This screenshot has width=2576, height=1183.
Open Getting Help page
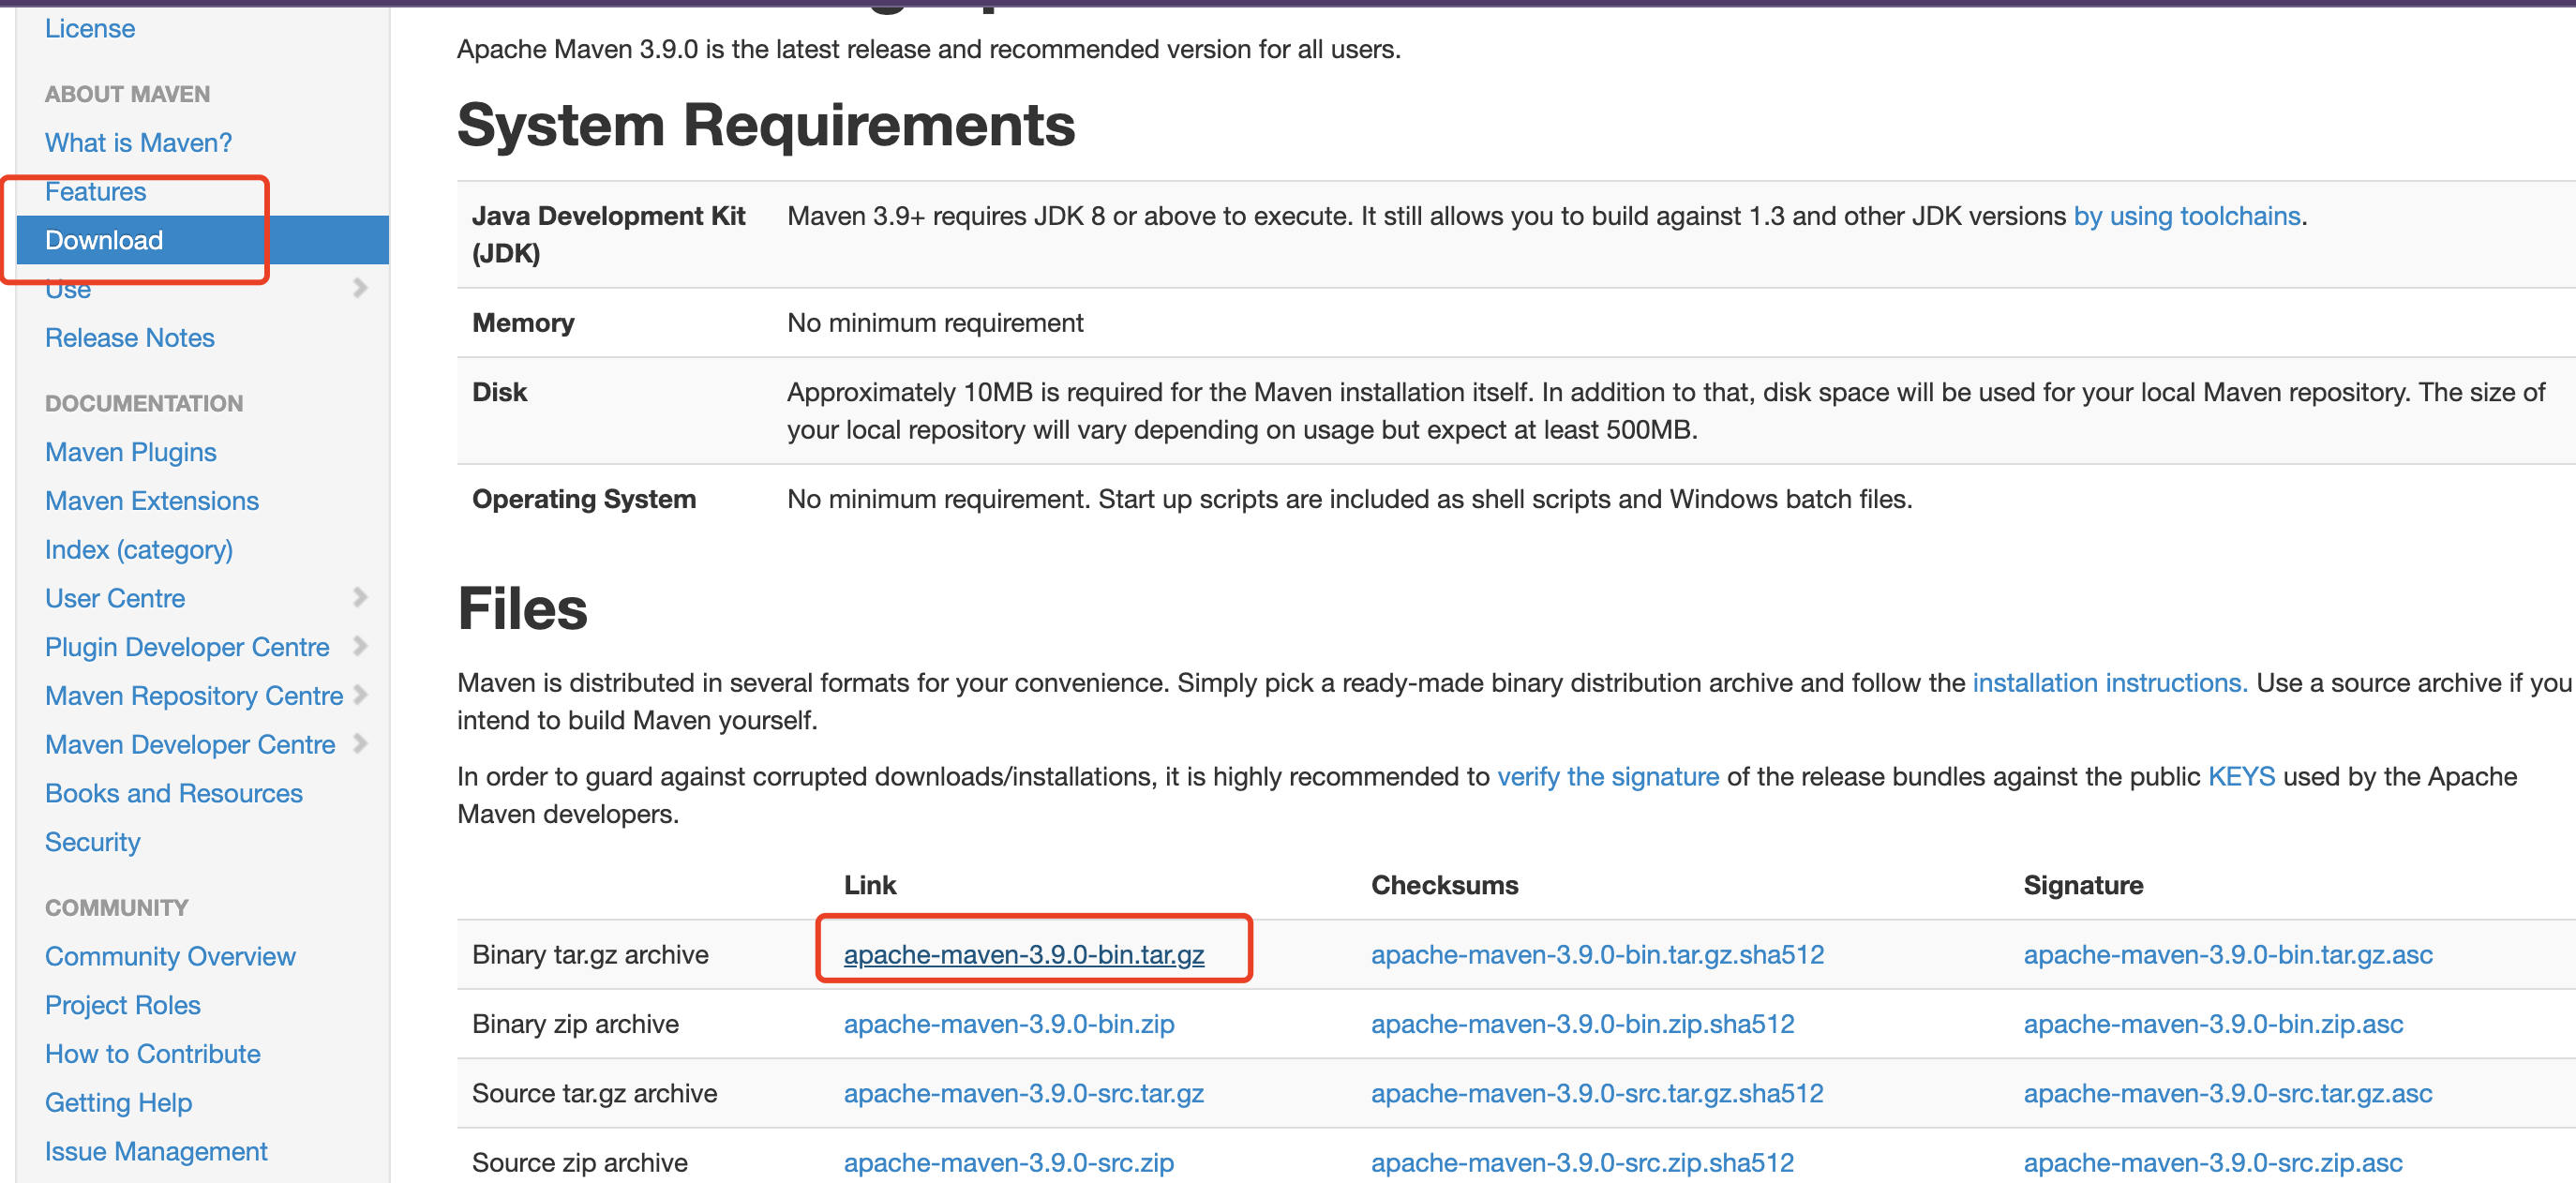[118, 1102]
